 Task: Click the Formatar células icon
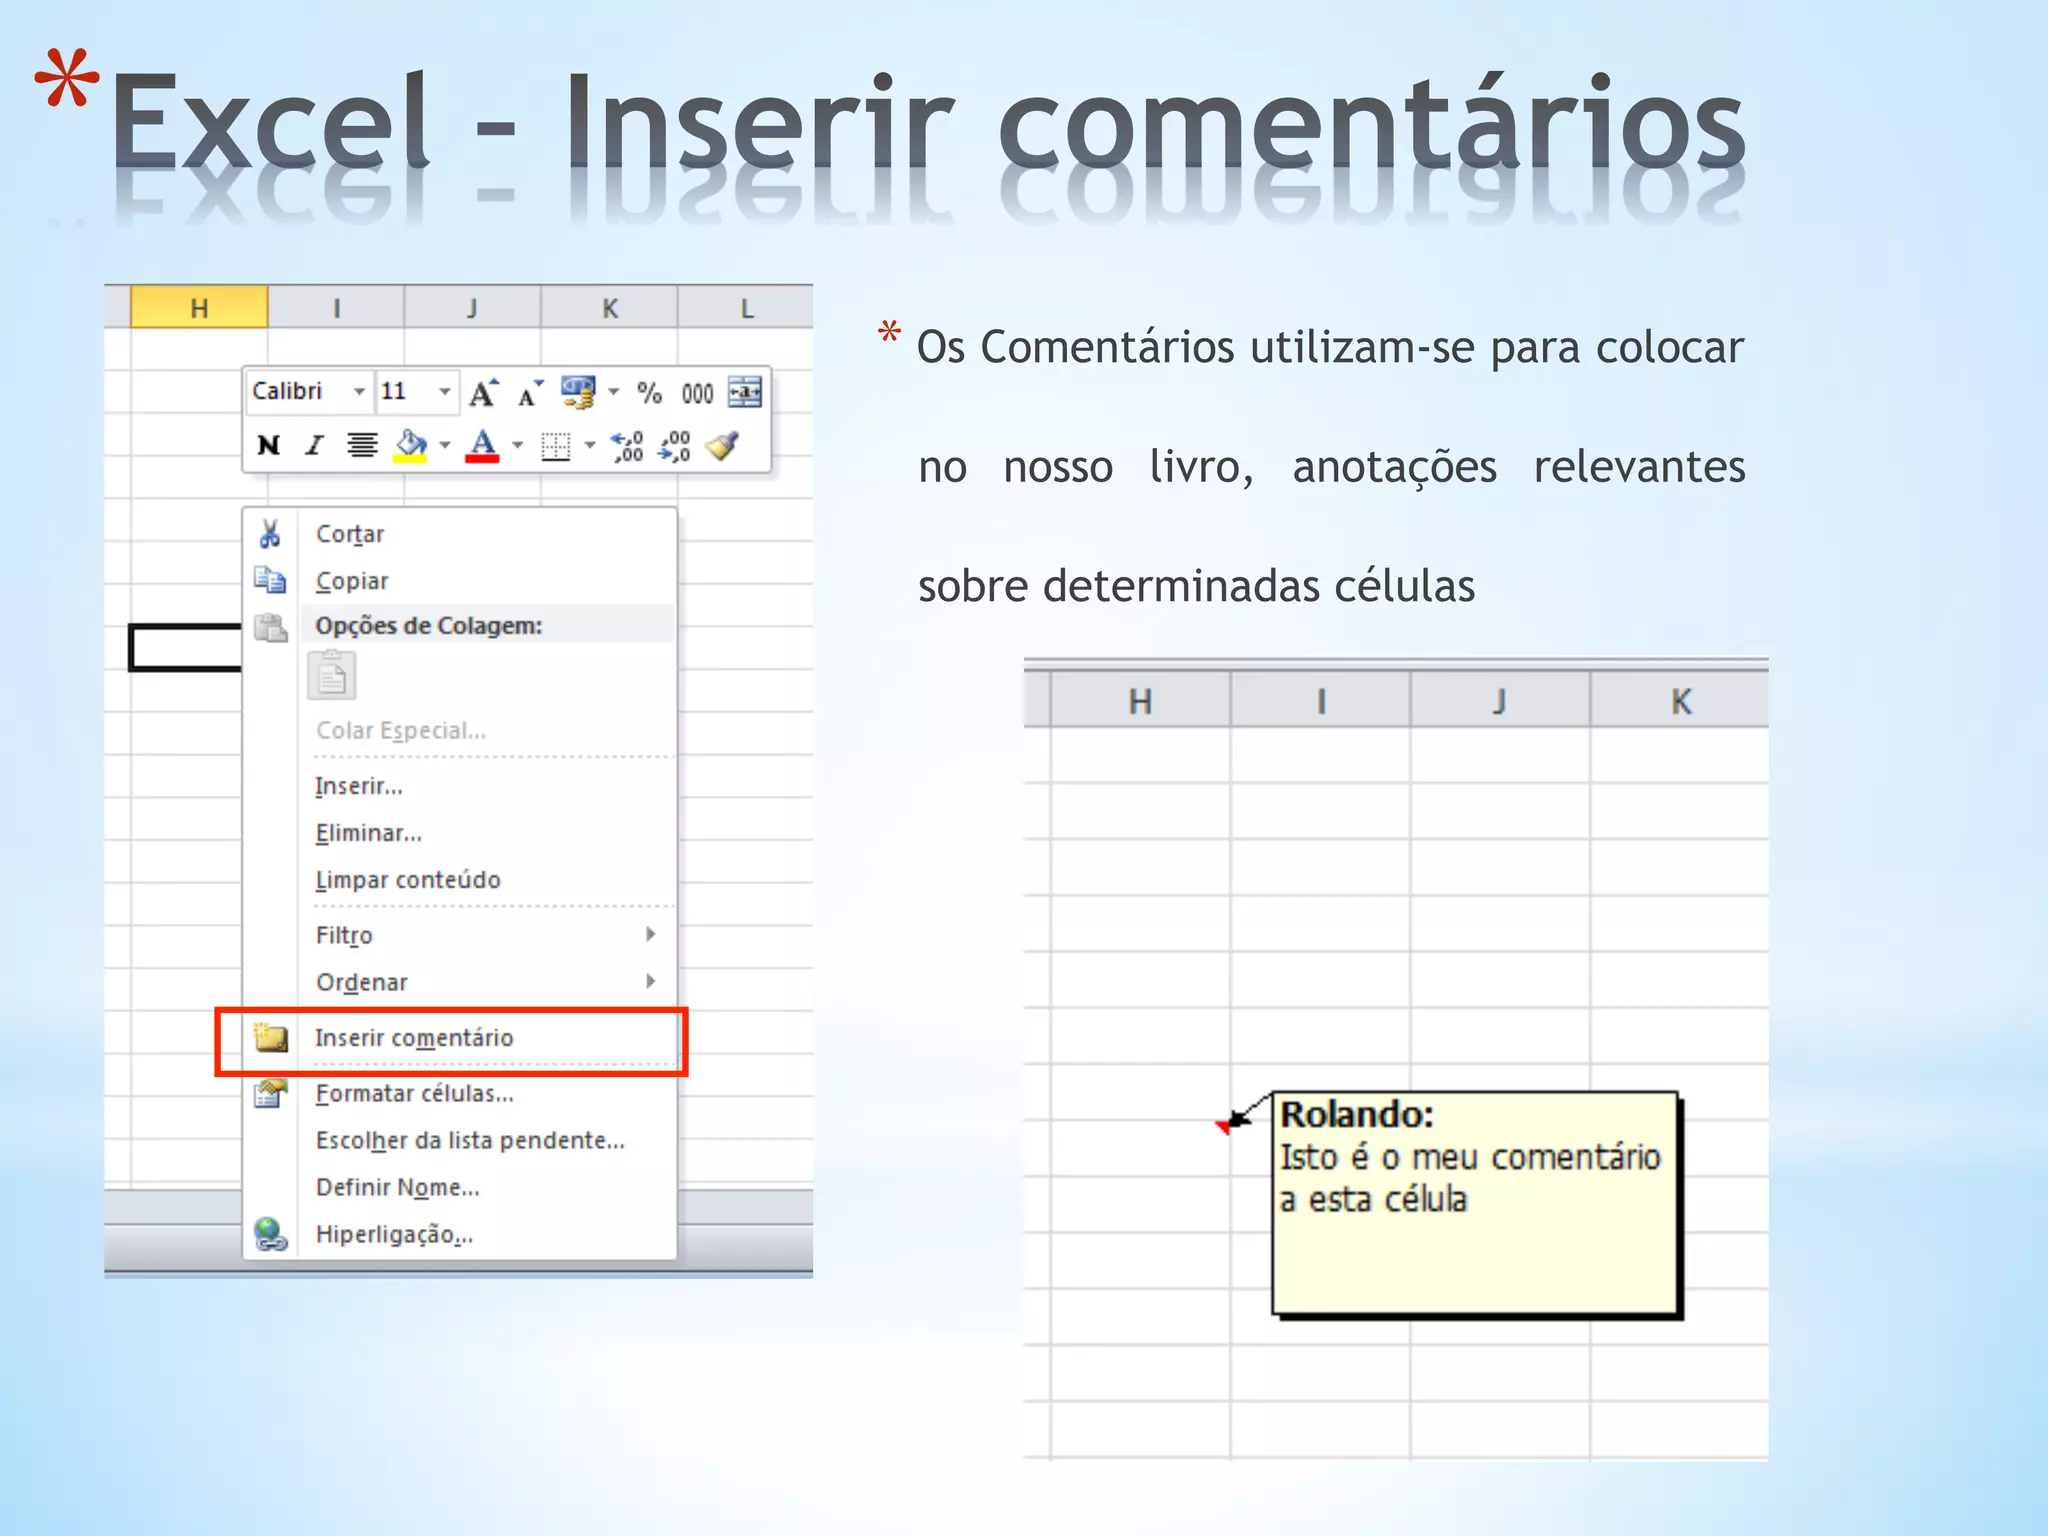click(x=270, y=1093)
